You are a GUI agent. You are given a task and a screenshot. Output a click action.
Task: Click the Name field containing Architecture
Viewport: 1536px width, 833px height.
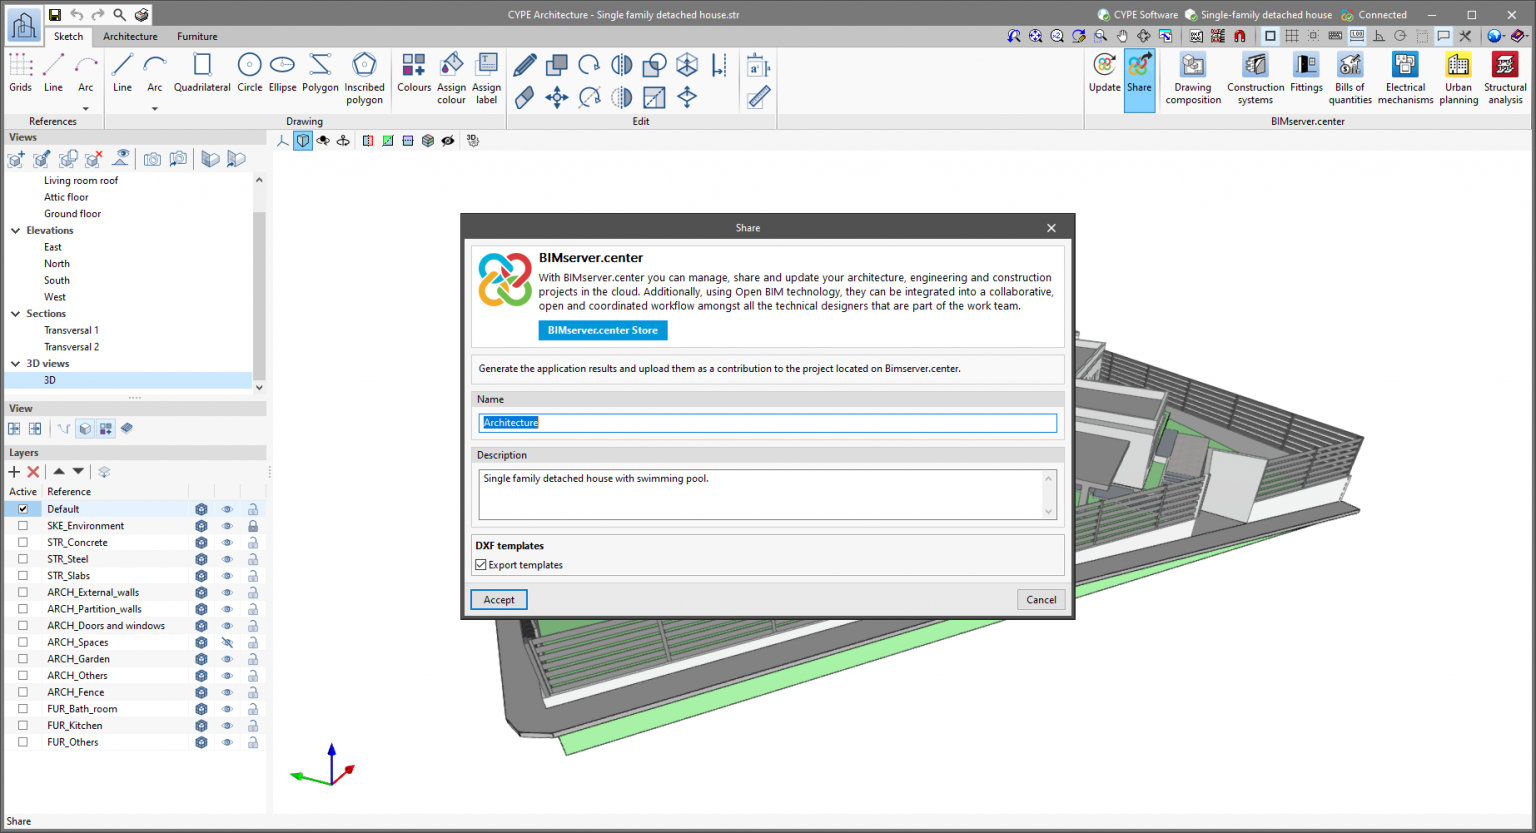tap(767, 422)
